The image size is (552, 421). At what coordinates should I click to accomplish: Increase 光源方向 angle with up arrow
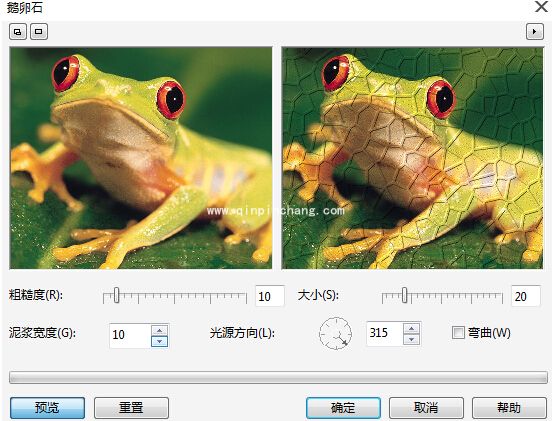412,328
